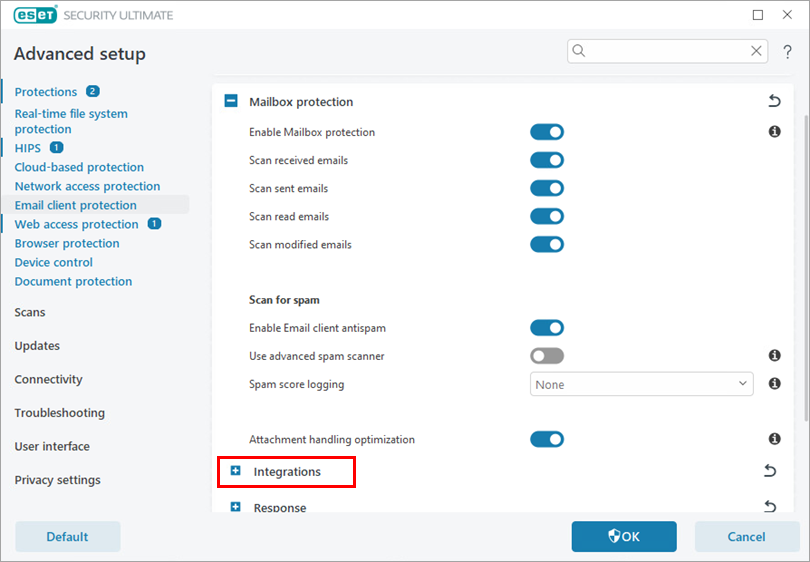Disable Scan received emails toggle

[x=547, y=160]
